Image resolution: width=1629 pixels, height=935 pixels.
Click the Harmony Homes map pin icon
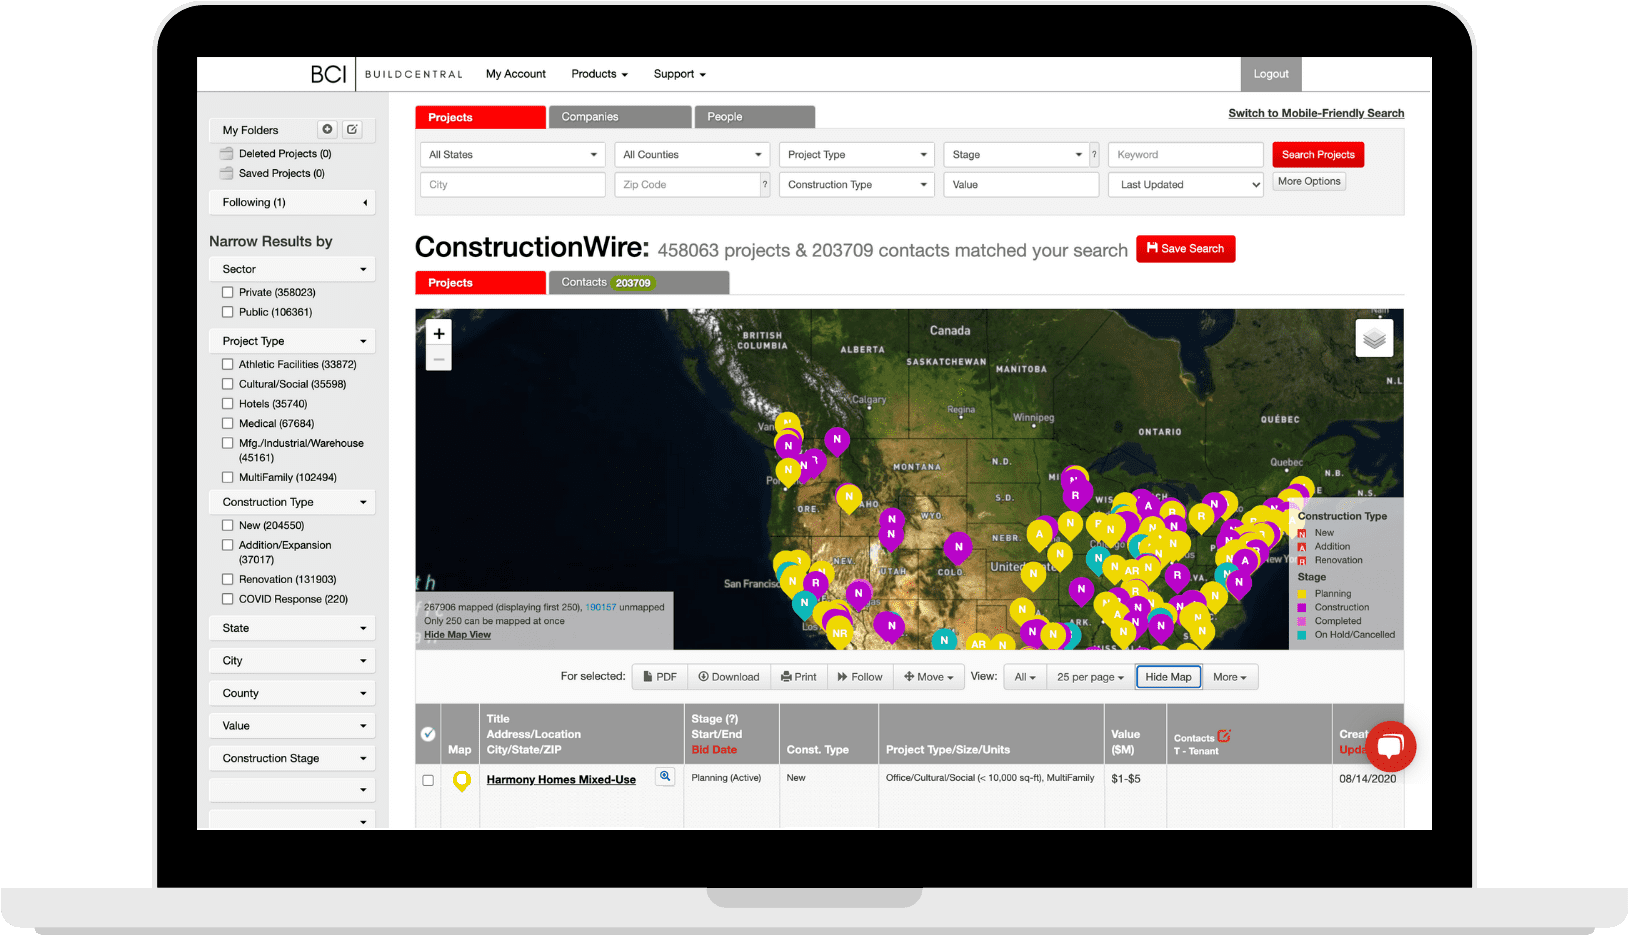461,780
